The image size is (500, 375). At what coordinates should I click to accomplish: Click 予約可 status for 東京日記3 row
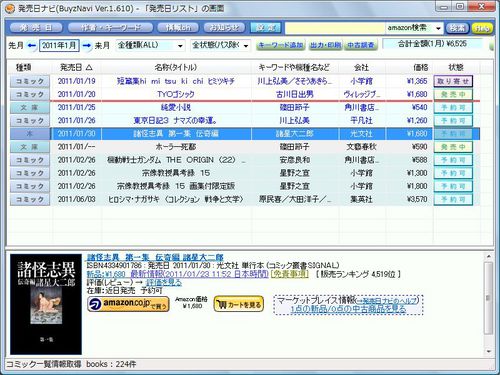453,121
